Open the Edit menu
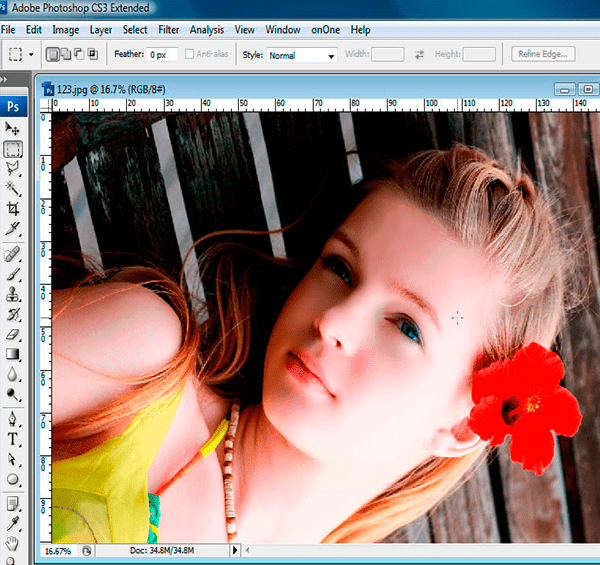This screenshot has width=600, height=565. click(x=34, y=30)
